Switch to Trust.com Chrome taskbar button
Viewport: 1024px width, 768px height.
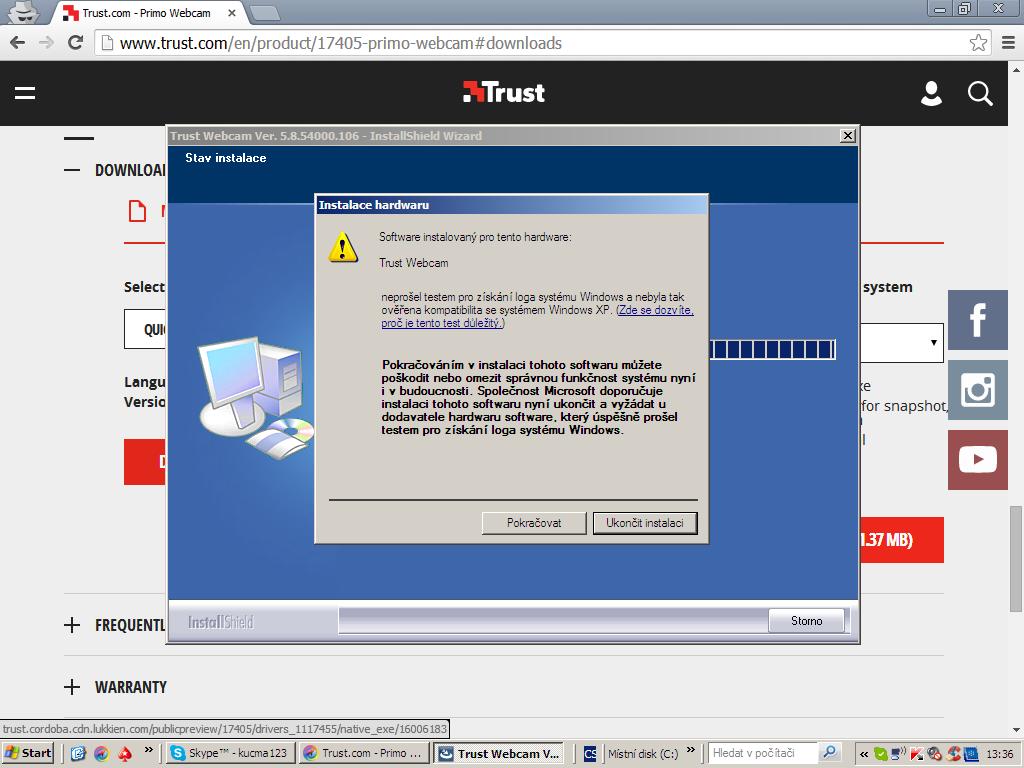[364, 753]
